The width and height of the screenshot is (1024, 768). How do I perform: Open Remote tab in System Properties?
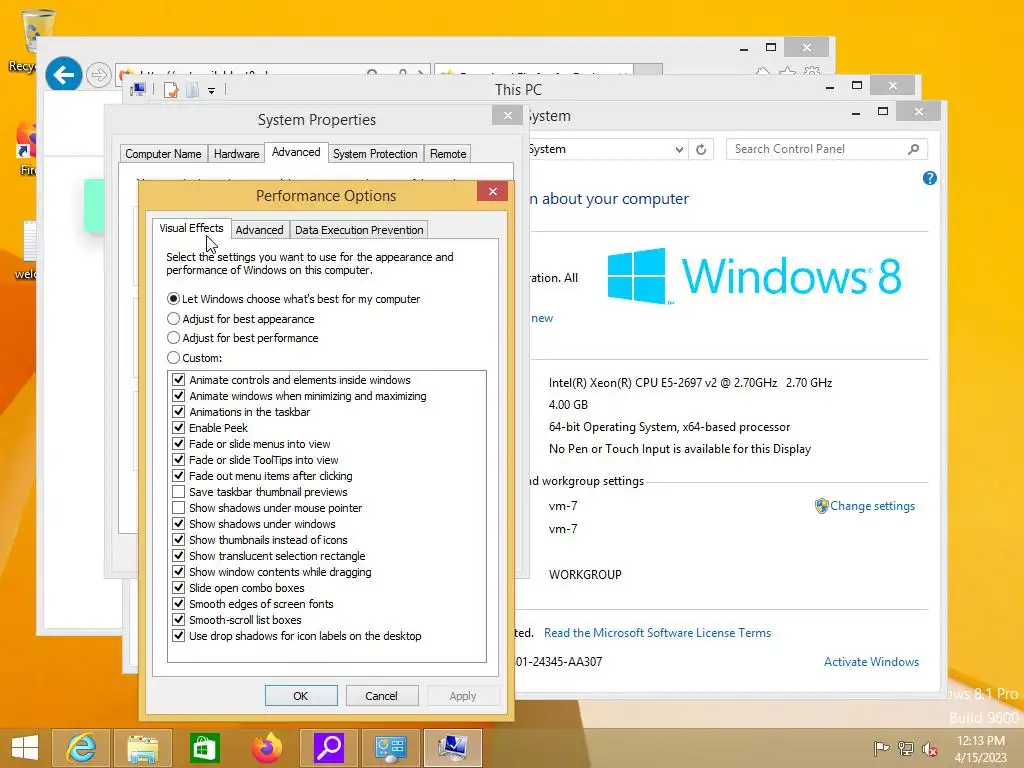[x=448, y=154]
